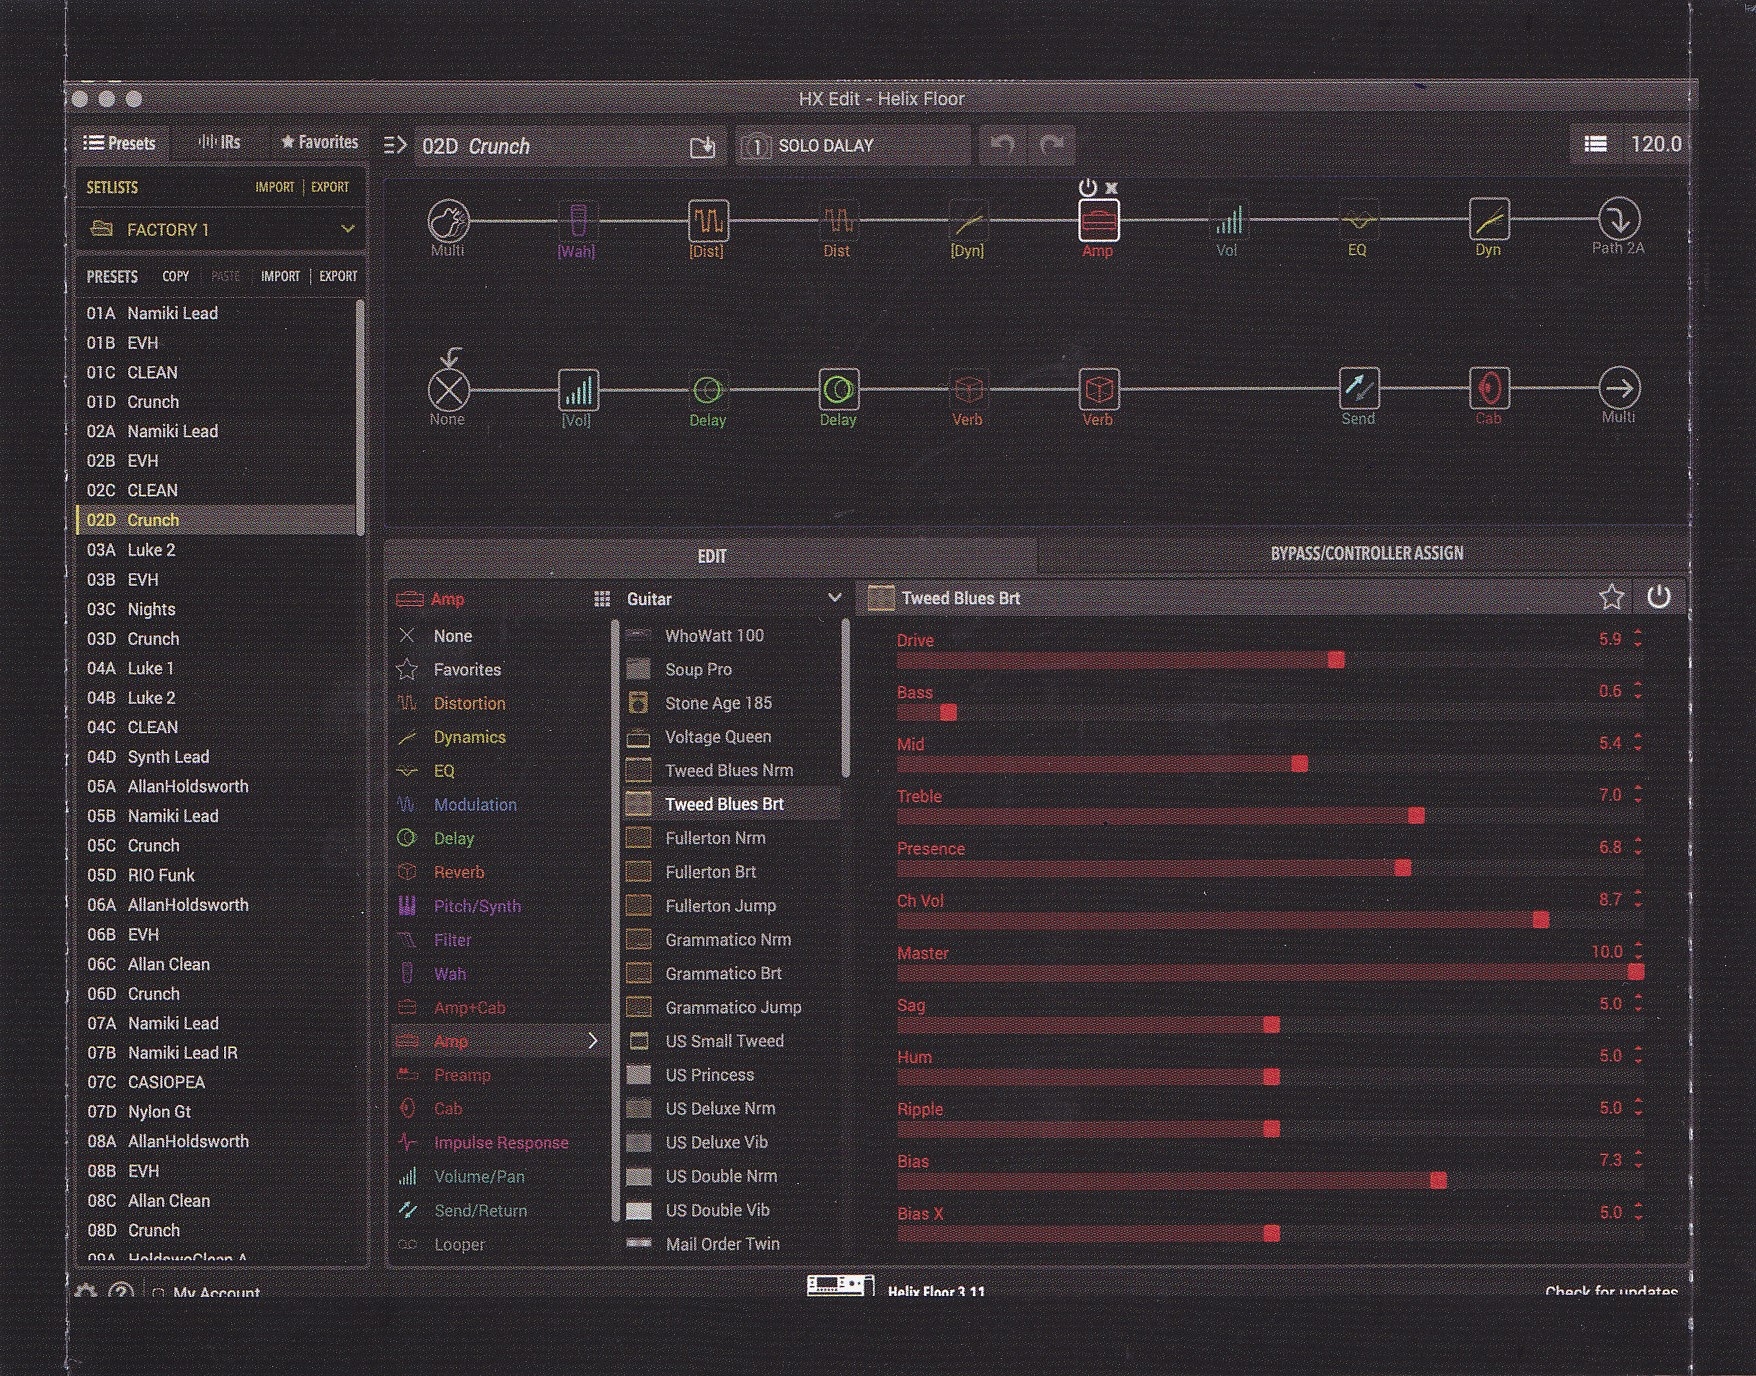Toggle bypass power button for Tweed Blues Brt
Screen dimensions: 1756x1376
coord(1658,598)
